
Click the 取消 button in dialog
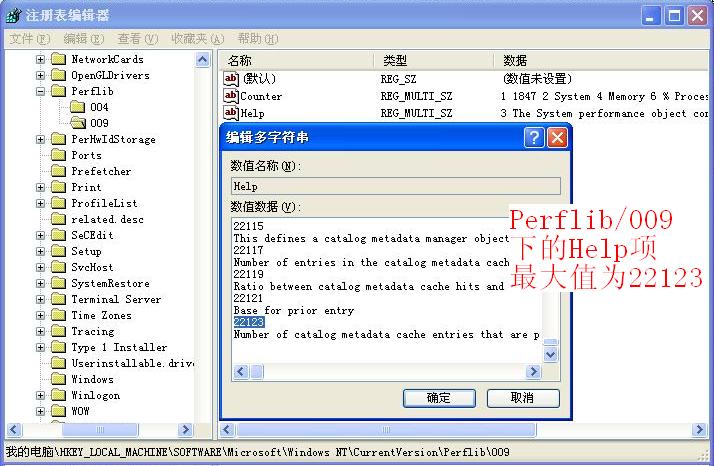pyautogui.click(x=523, y=398)
